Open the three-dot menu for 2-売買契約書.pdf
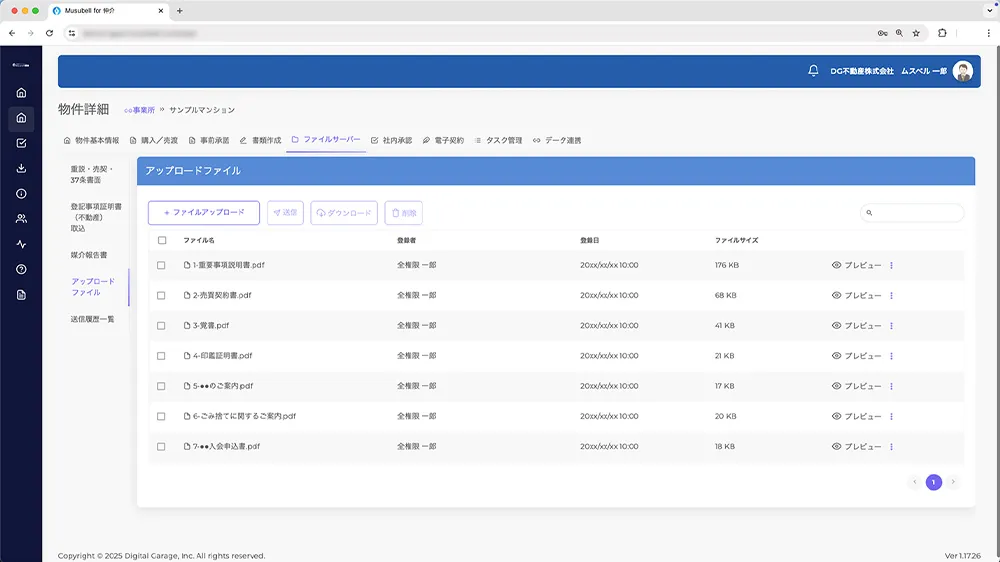 [x=891, y=296]
